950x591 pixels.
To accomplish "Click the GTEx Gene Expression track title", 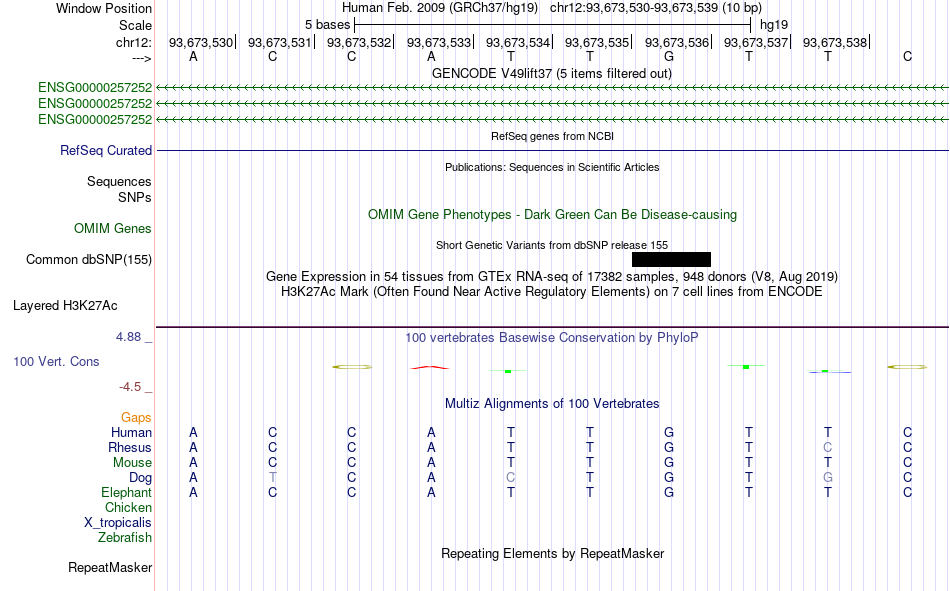I will 552,276.
